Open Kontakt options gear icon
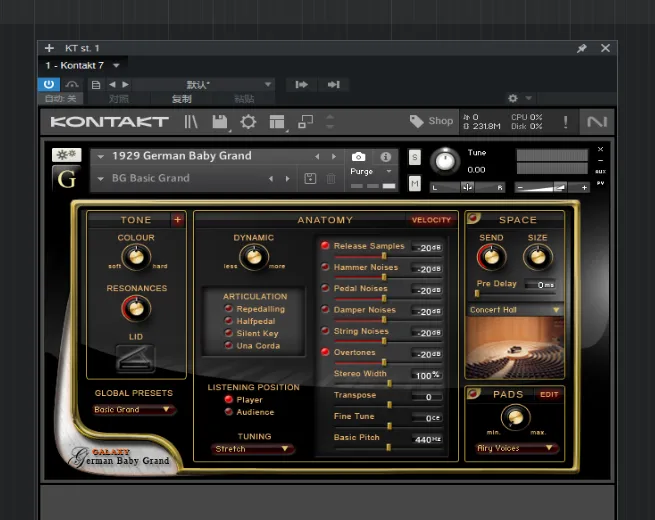Screen dimensions: 655x520 click(248, 122)
